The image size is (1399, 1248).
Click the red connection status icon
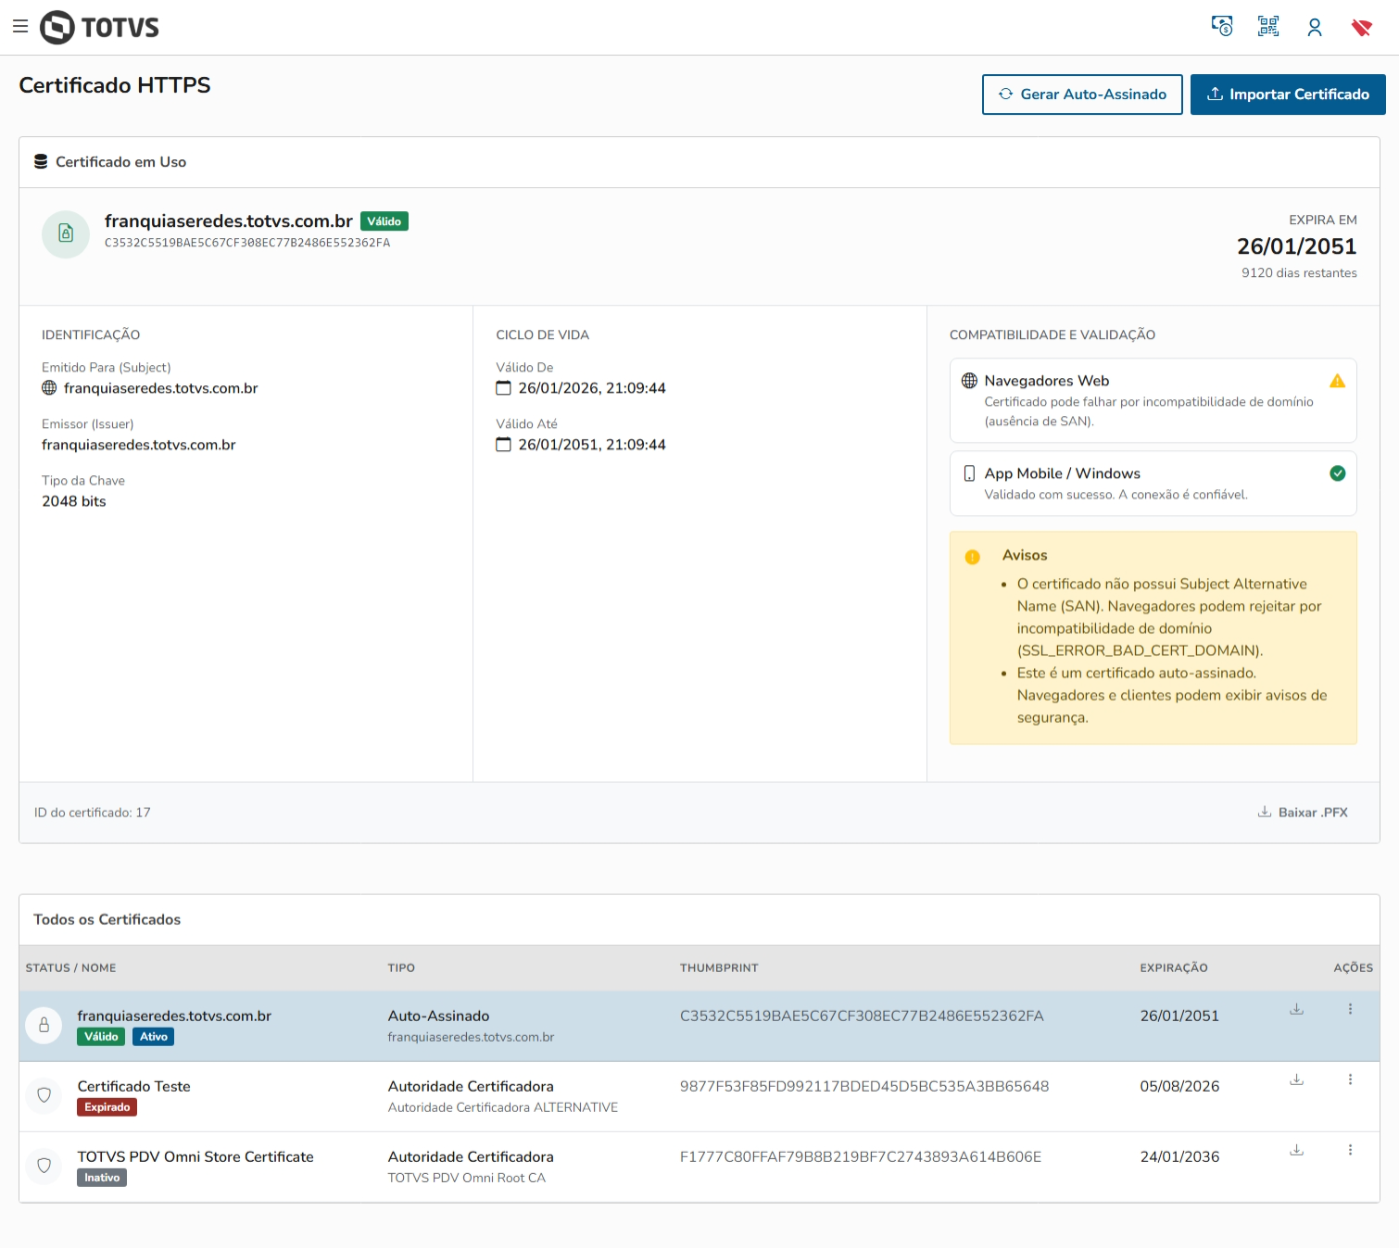1361,27
